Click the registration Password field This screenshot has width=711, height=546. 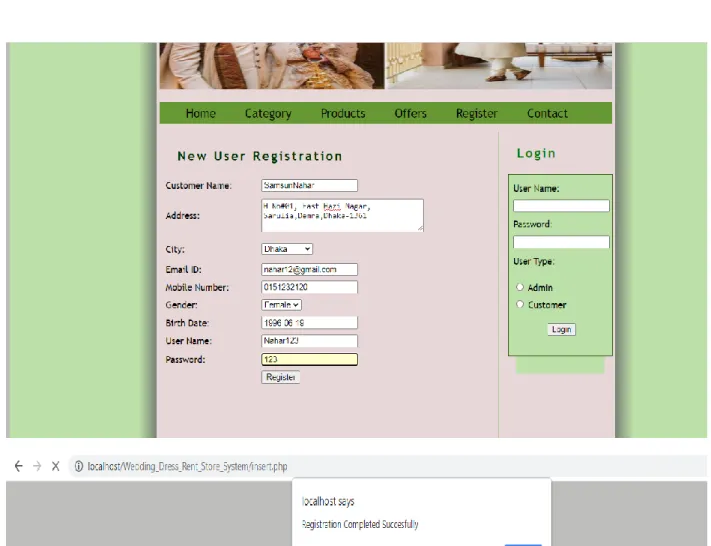pyautogui.click(x=309, y=360)
